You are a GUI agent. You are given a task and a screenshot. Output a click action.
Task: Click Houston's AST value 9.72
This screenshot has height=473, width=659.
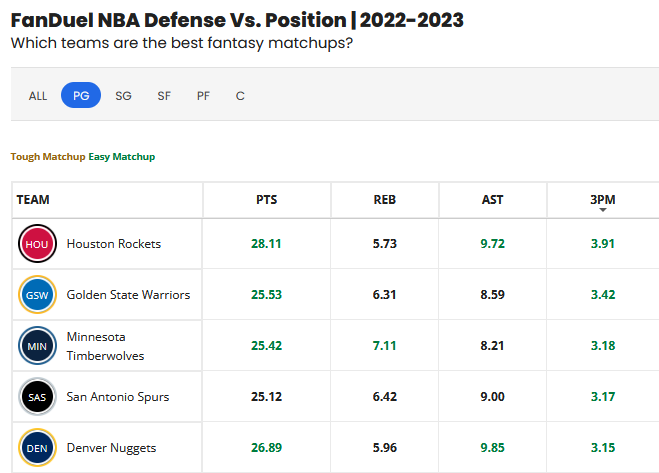[493, 244]
